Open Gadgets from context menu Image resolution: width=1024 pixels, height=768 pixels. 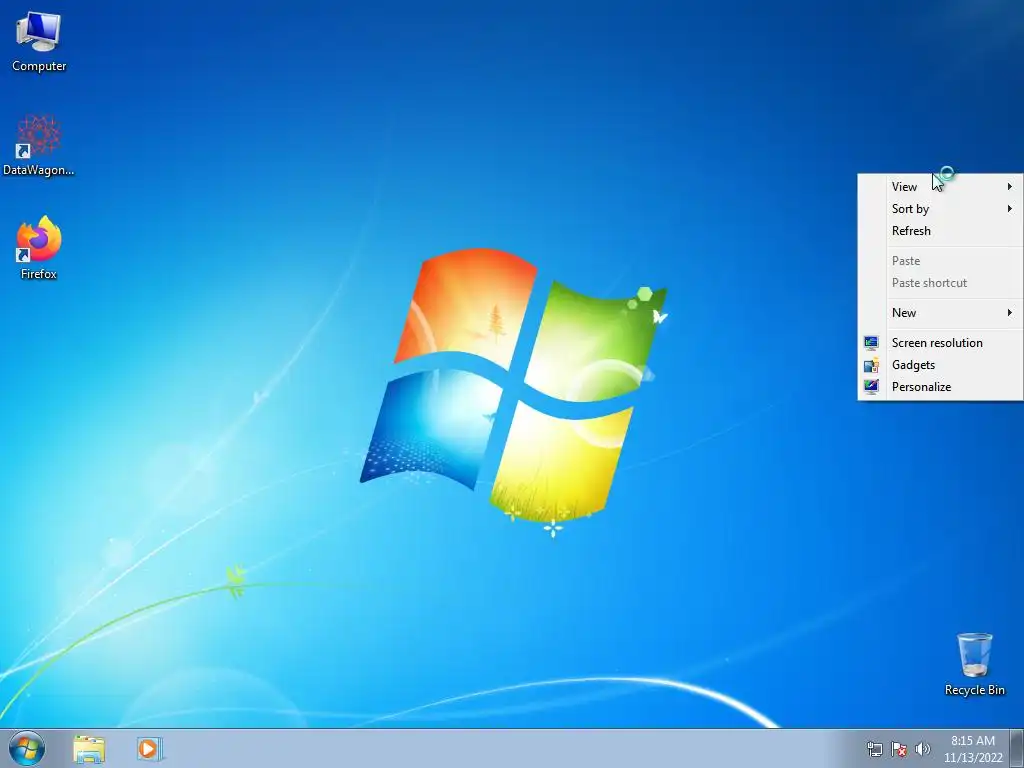tap(940, 365)
